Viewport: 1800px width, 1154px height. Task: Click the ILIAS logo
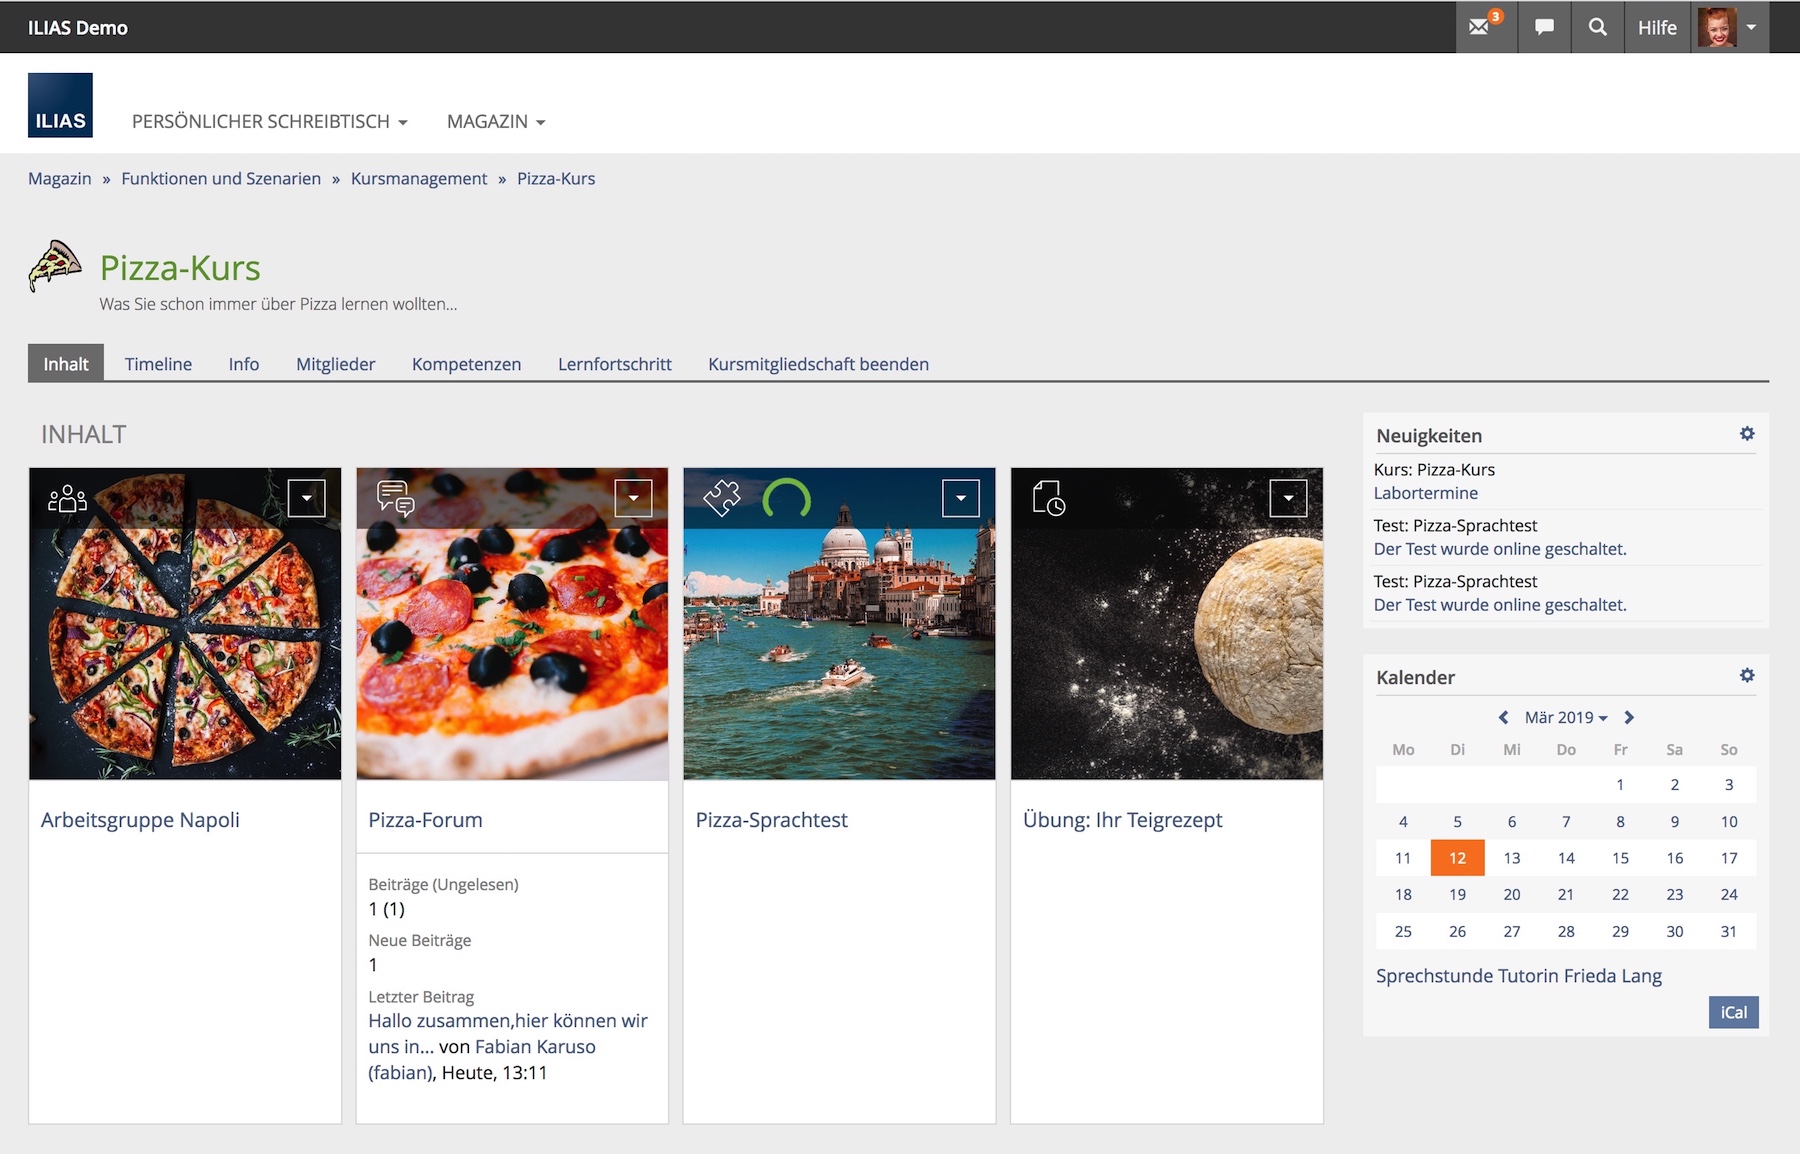60,105
